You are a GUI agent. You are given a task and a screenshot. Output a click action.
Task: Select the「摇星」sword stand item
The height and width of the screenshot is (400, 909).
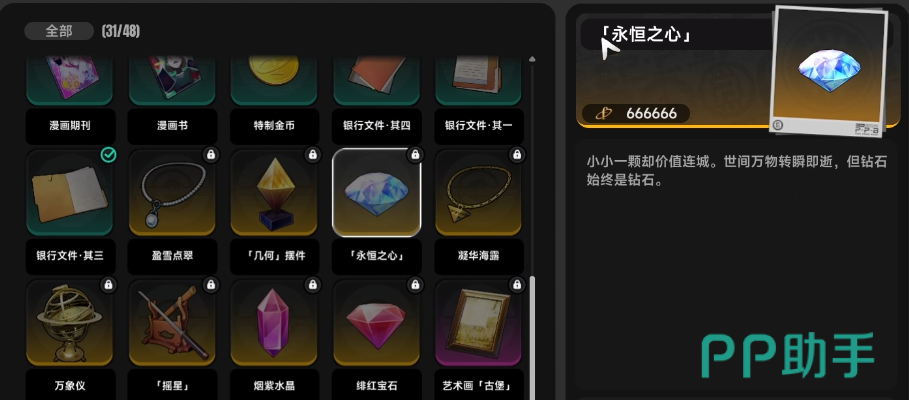172,323
